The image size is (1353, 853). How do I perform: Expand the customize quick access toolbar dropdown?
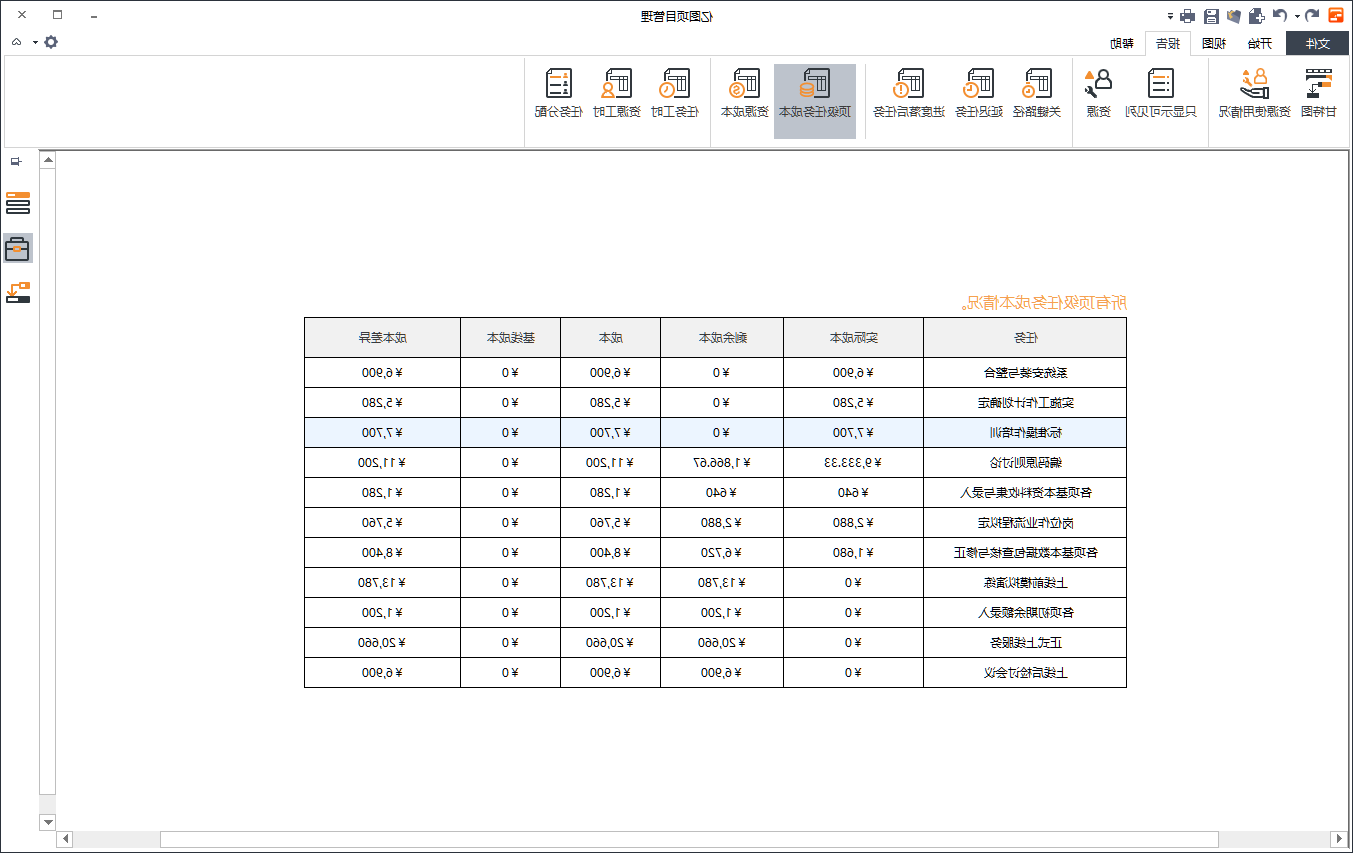1170,16
